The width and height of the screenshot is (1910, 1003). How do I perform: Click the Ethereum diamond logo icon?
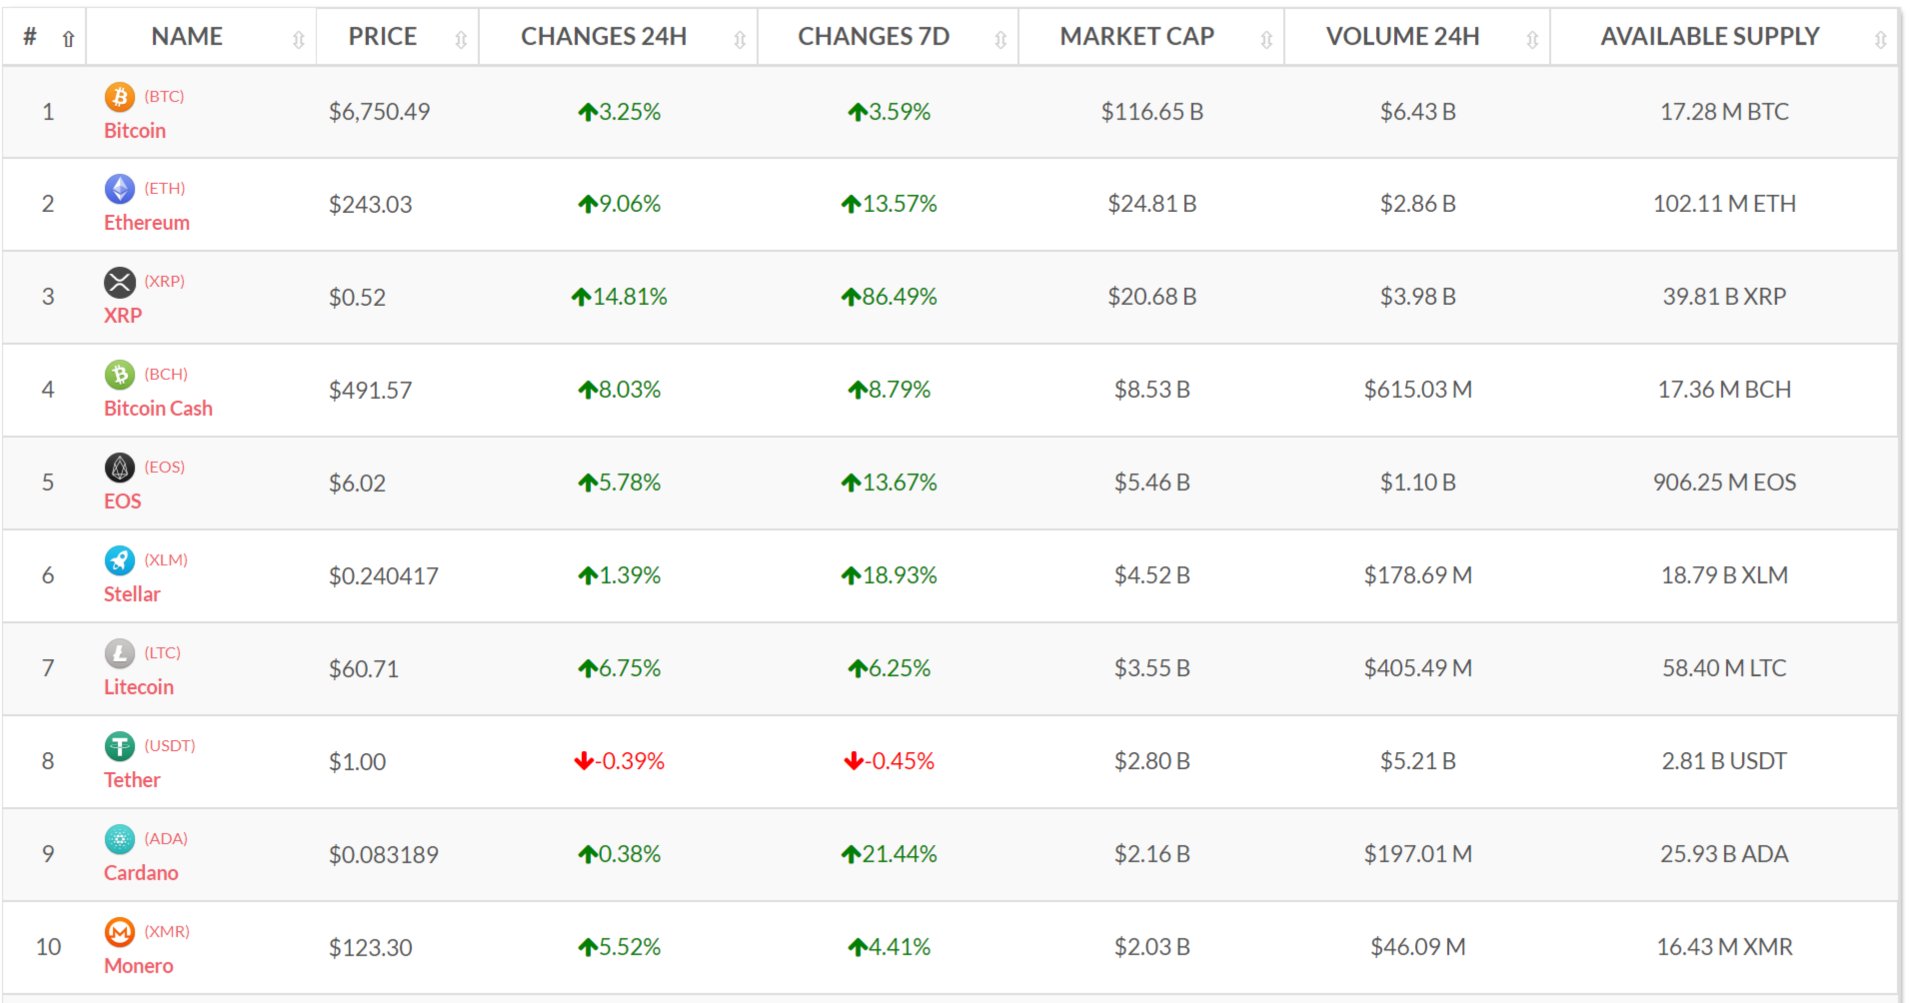pyautogui.click(x=120, y=189)
